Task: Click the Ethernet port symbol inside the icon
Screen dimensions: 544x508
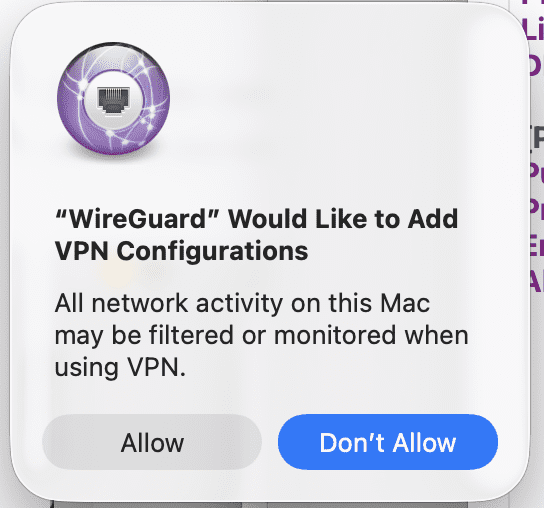Action: tap(113, 100)
